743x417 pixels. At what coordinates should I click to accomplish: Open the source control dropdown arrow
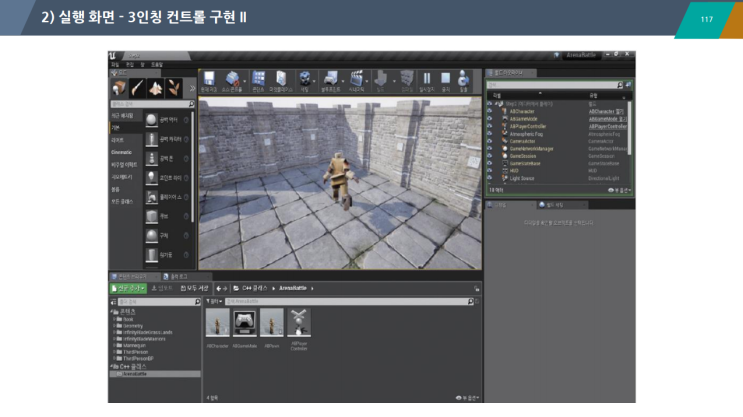245,81
